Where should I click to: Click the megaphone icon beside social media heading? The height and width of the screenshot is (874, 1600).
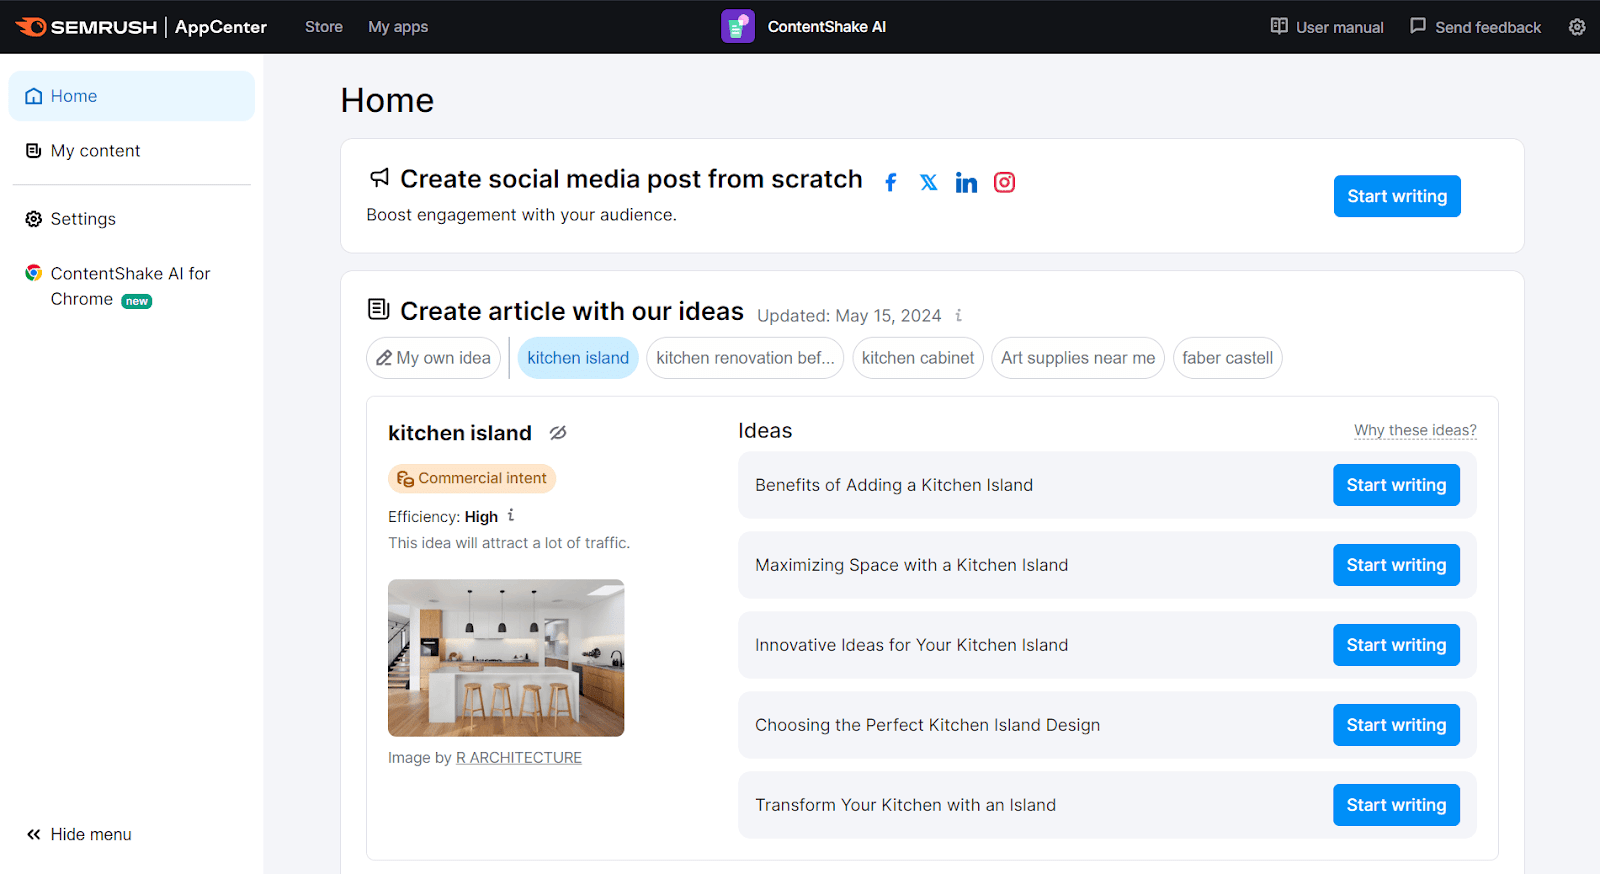coord(379,178)
